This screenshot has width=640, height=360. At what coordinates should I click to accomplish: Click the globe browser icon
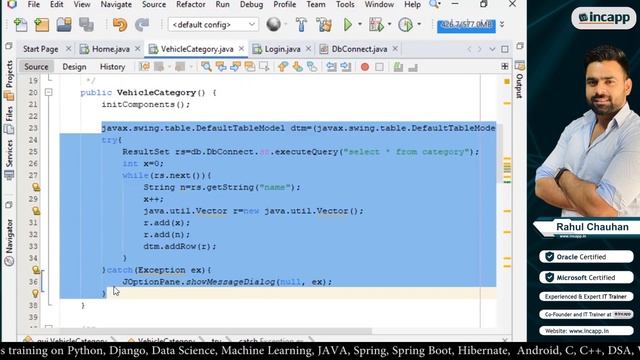coord(273,24)
